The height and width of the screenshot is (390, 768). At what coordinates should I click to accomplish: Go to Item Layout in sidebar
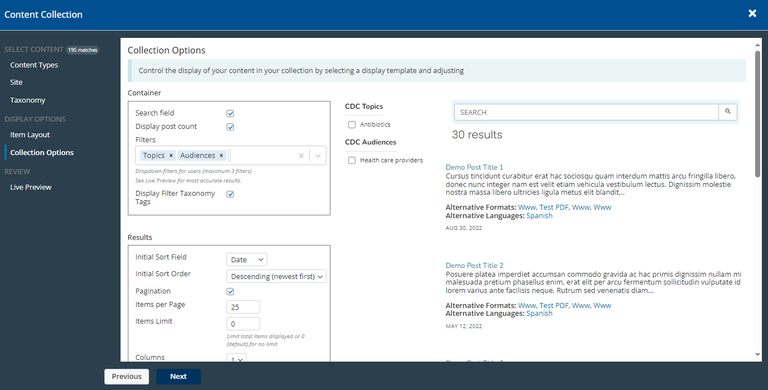[x=30, y=135]
